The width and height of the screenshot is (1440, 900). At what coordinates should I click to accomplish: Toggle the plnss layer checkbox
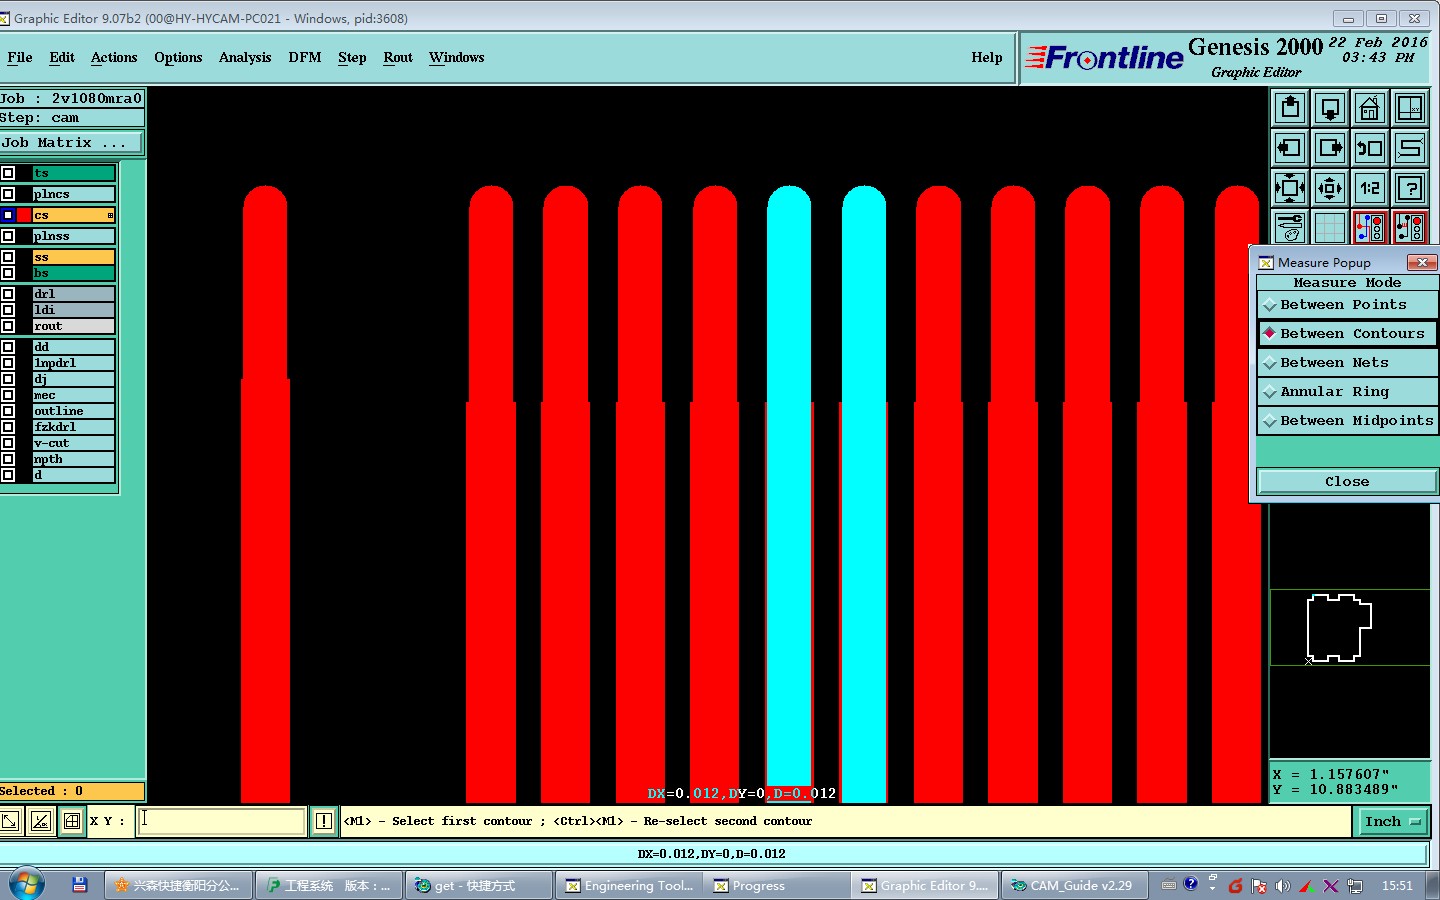pyautogui.click(x=8, y=236)
